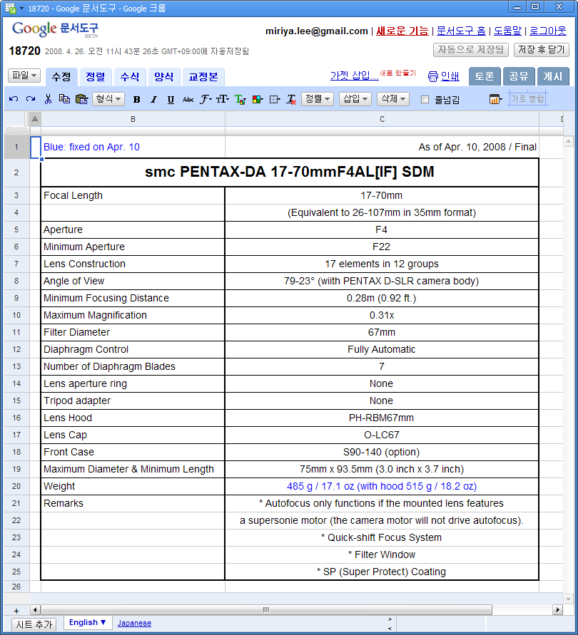Apply underline formatting icon
This screenshot has width=578, height=635.
click(x=171, y=100)
